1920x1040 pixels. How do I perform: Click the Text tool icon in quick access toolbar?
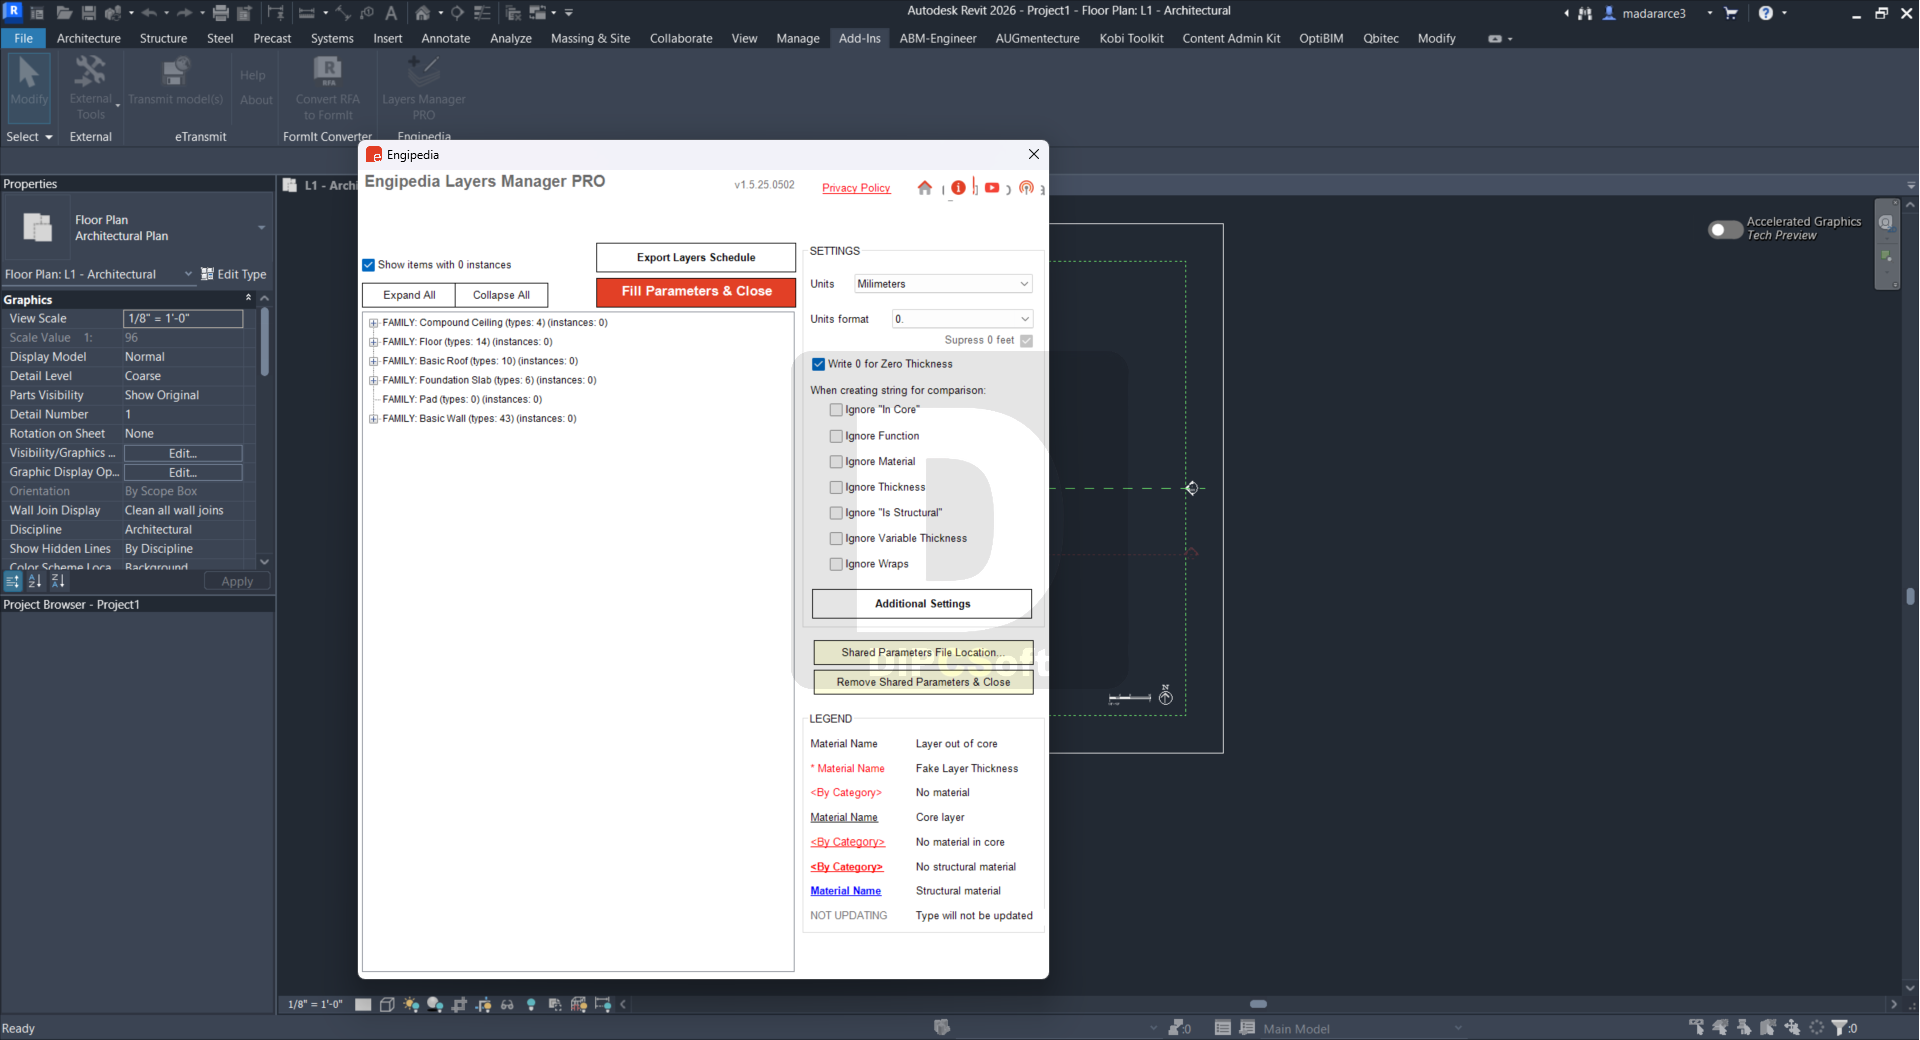(x=391, y=13)
